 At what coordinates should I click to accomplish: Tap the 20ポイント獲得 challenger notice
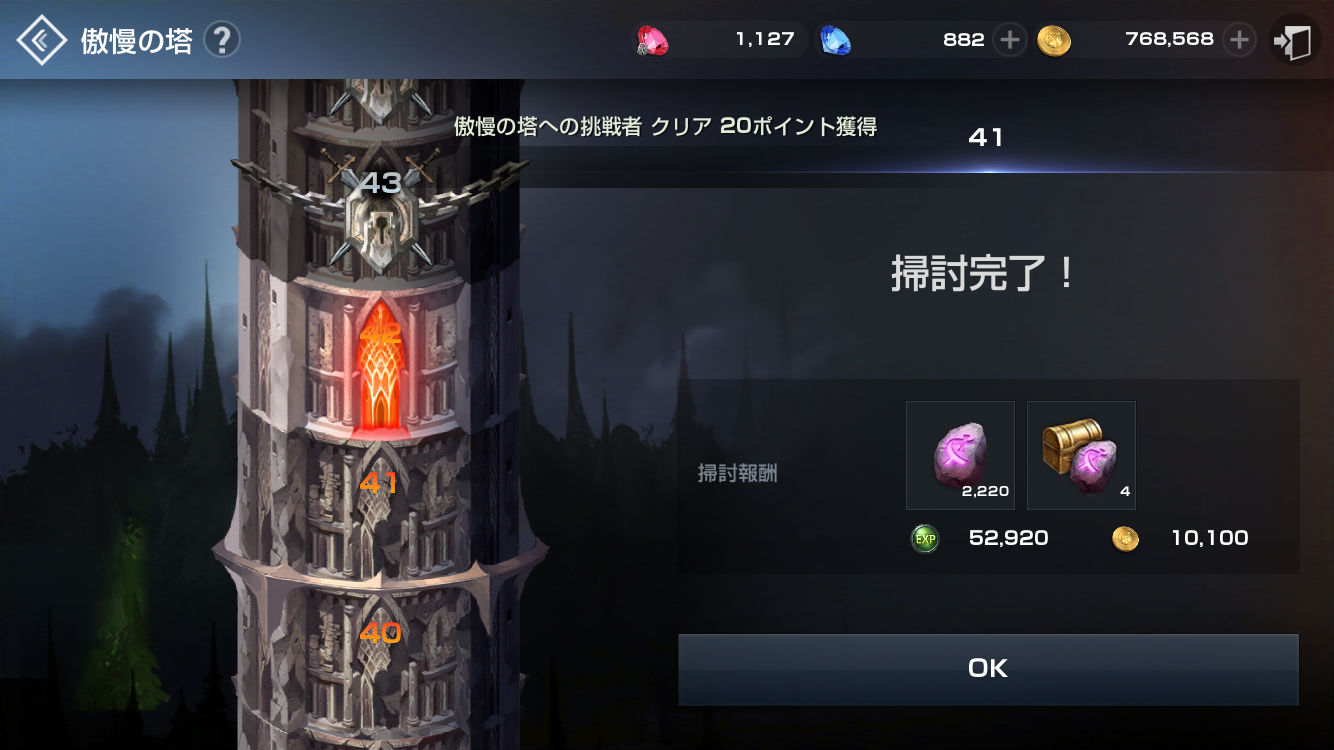coord(666,127)
